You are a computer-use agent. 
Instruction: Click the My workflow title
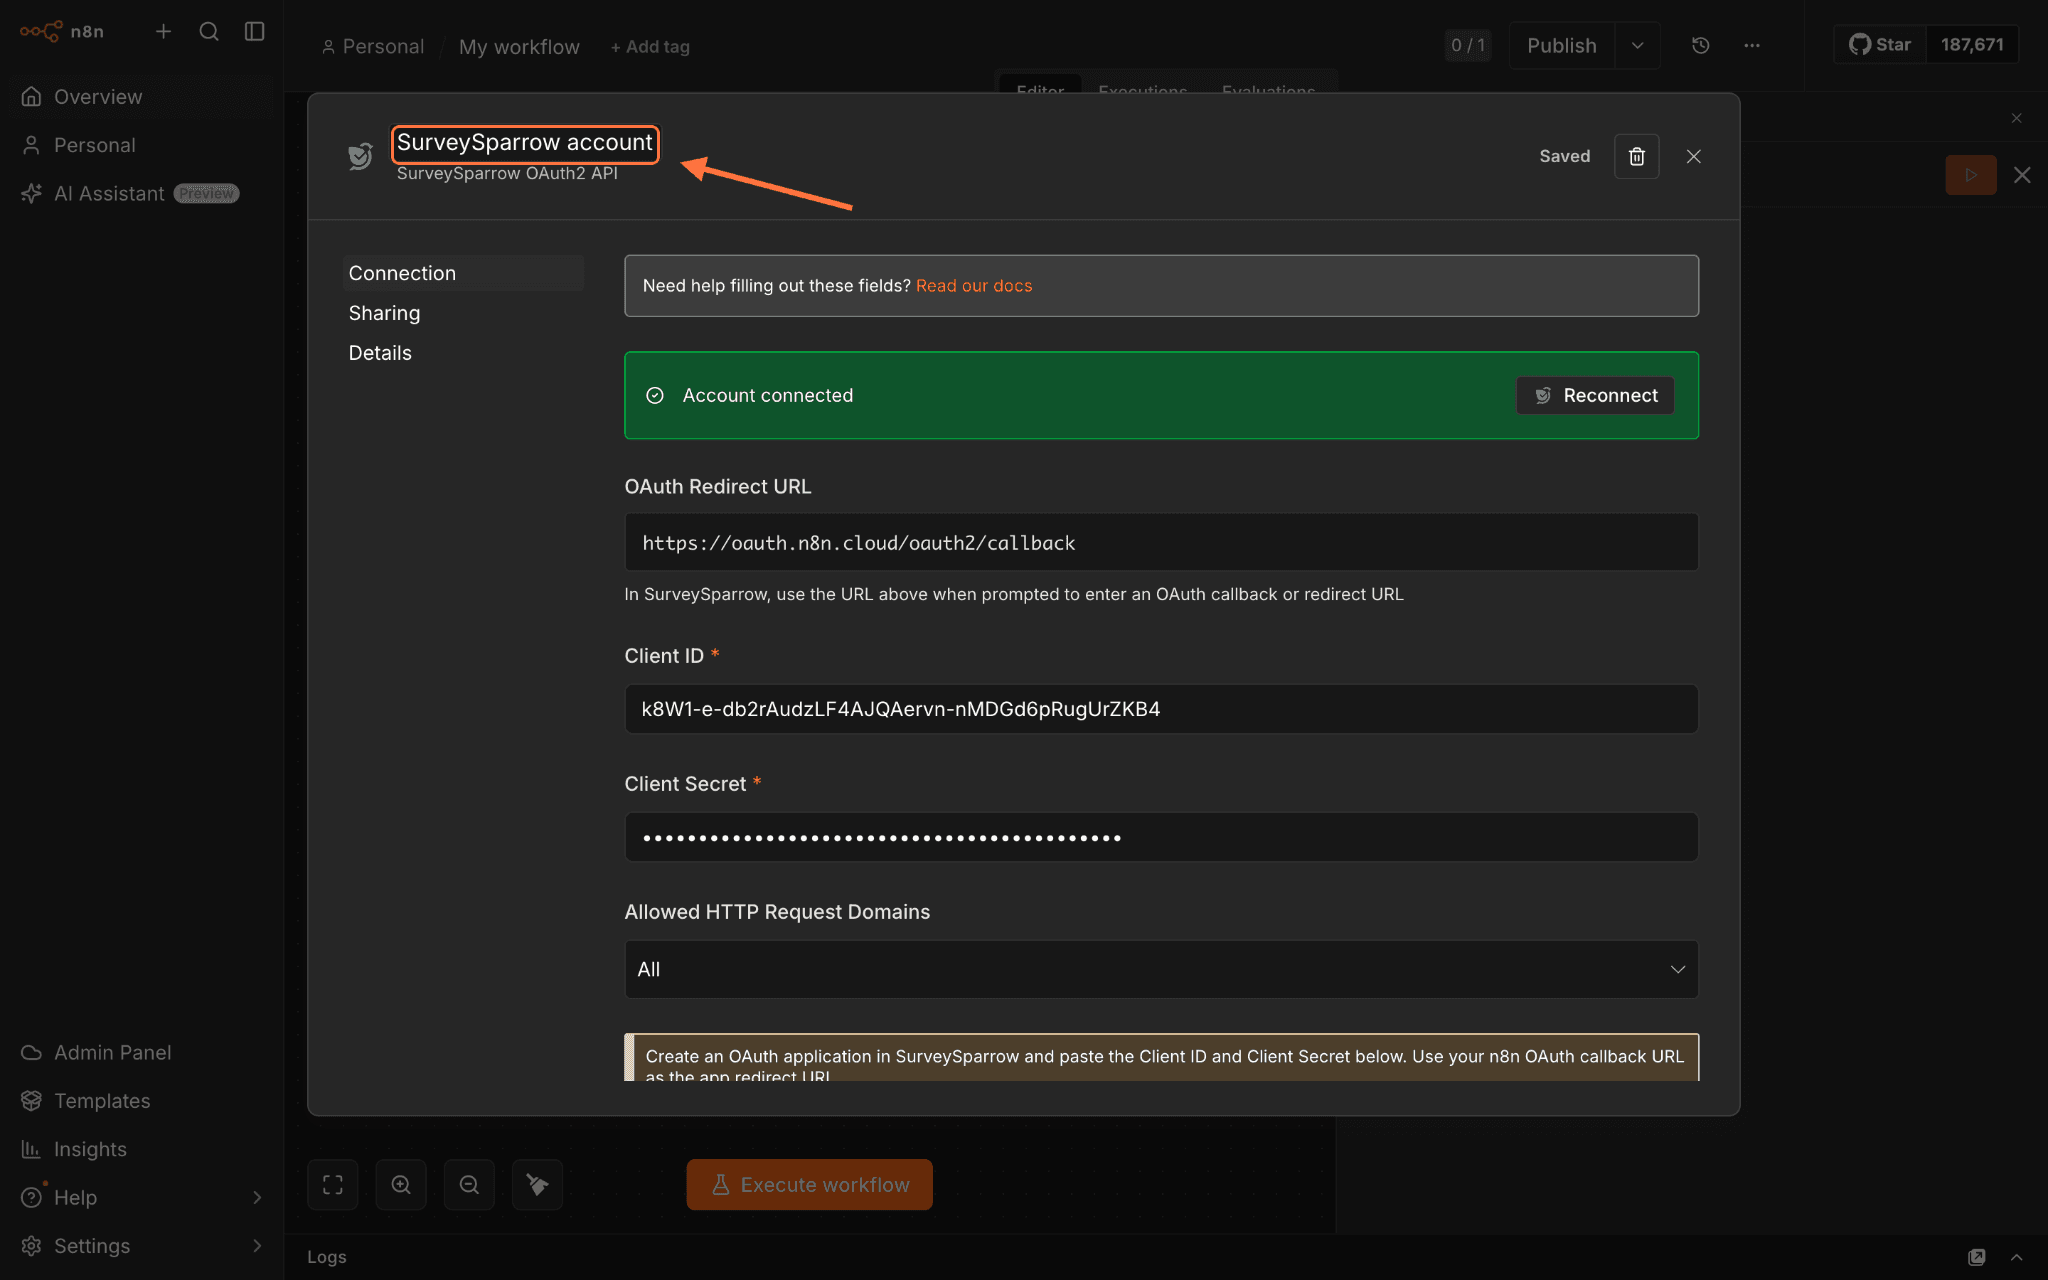coord(519,47)
